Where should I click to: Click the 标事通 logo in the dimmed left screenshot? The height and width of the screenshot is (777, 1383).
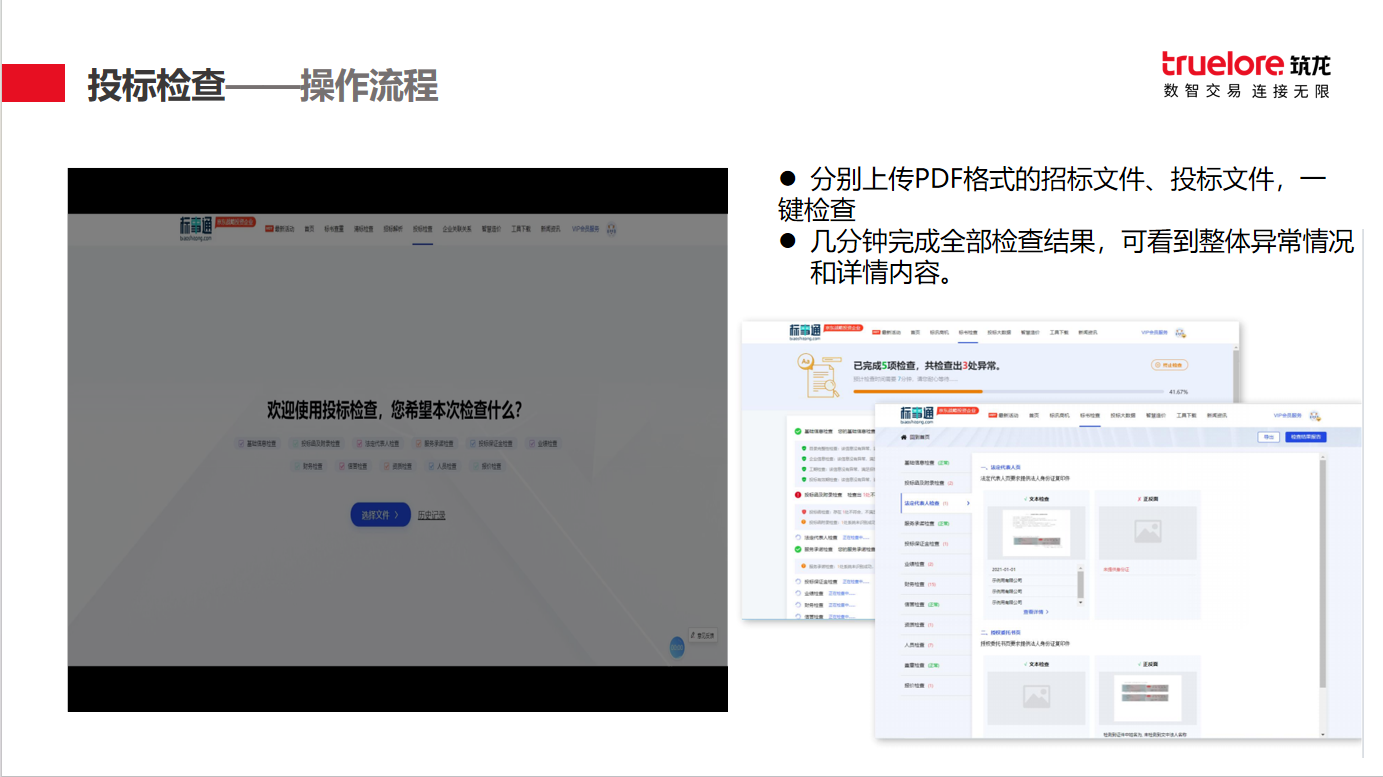[x=195, y=228]
